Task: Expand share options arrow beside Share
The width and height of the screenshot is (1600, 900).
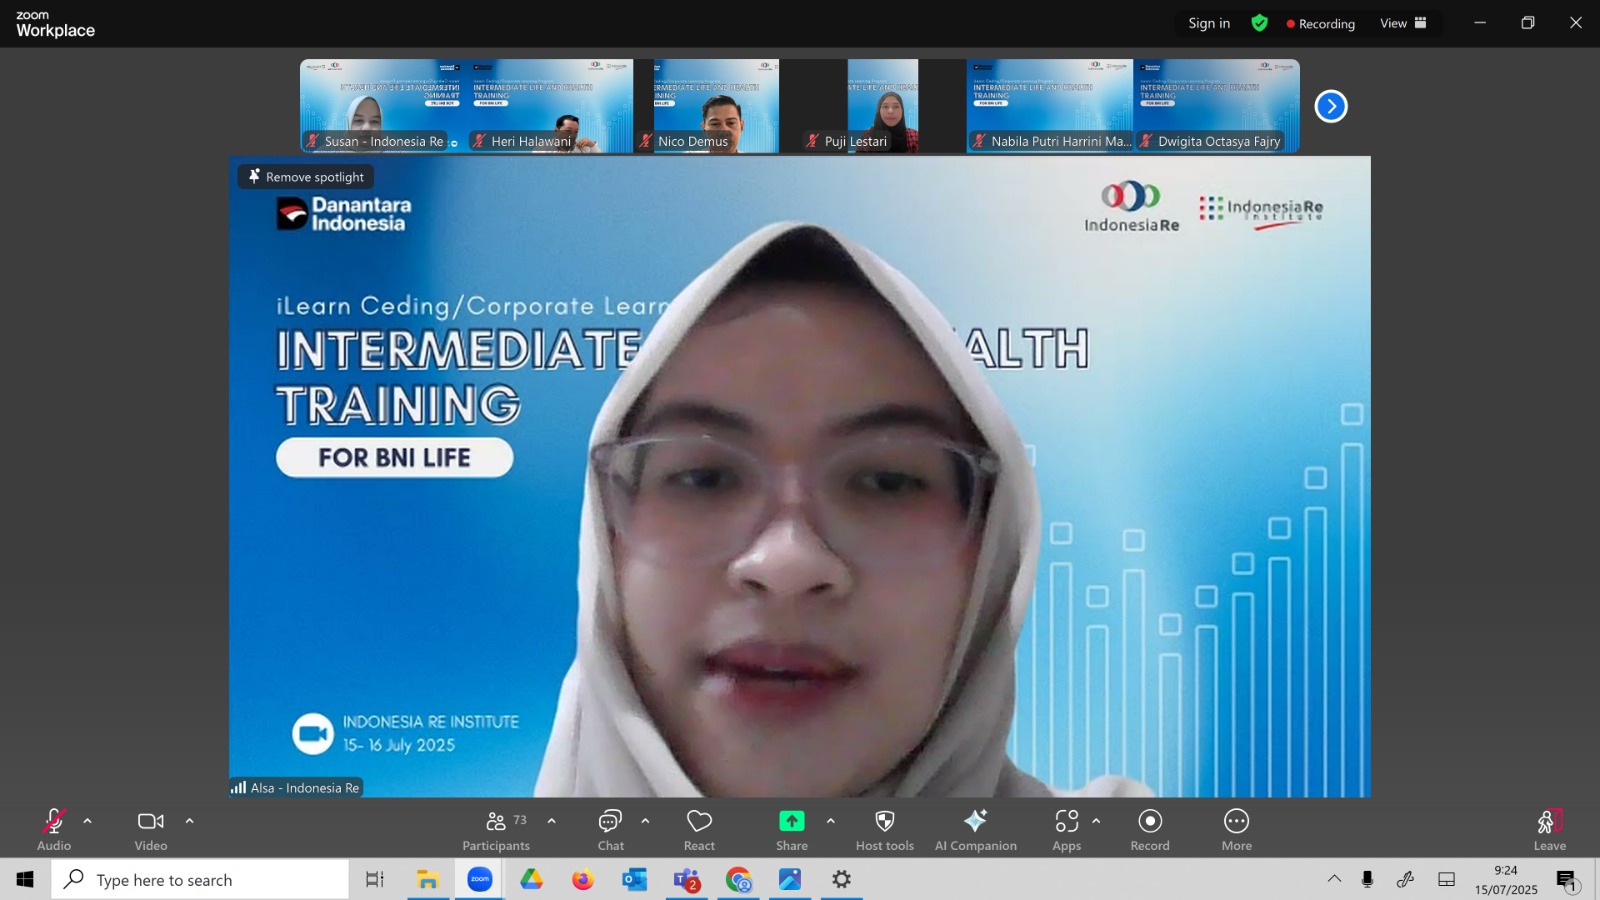Action: [x=830, y=821]
